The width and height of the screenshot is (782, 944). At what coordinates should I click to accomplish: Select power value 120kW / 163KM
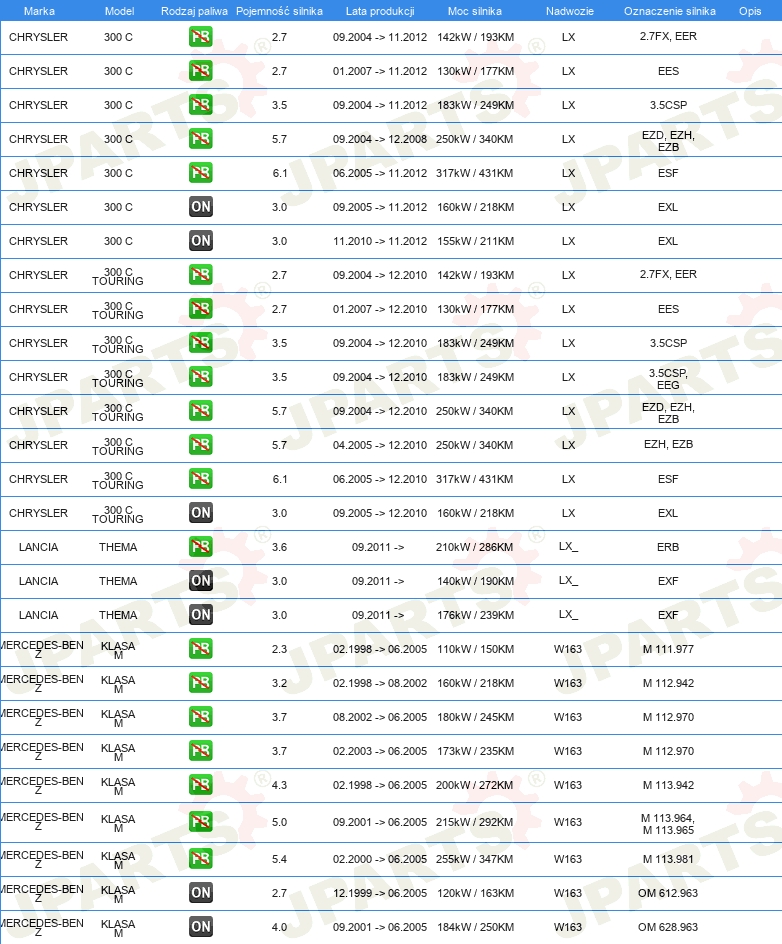coord(476,893)
